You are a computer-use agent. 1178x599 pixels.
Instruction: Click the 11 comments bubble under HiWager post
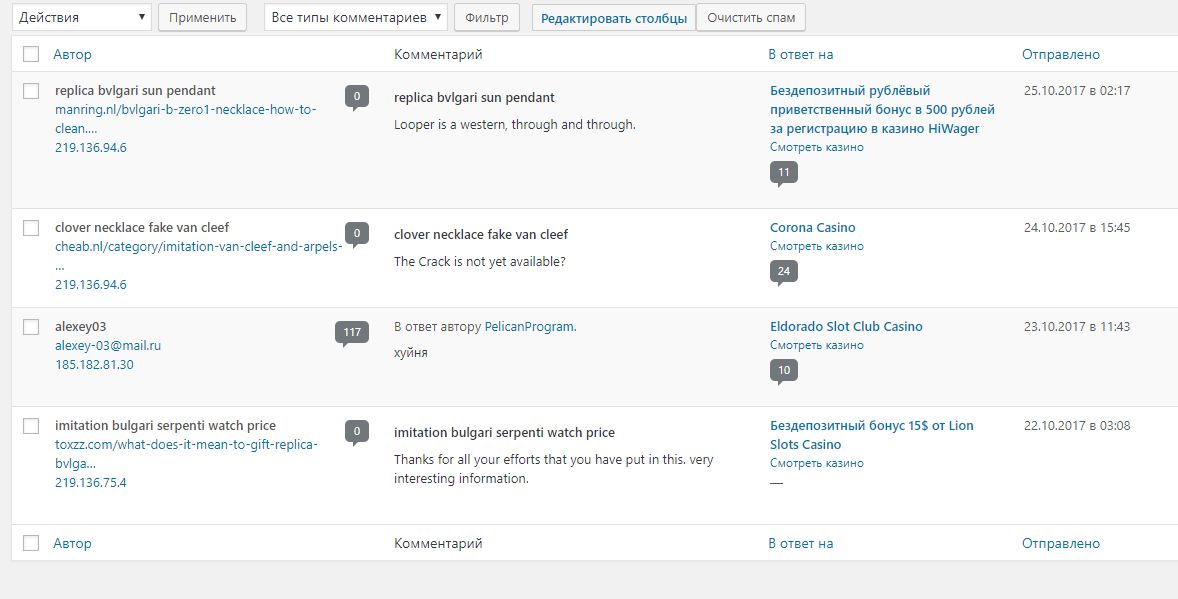(x=783, y=173)
